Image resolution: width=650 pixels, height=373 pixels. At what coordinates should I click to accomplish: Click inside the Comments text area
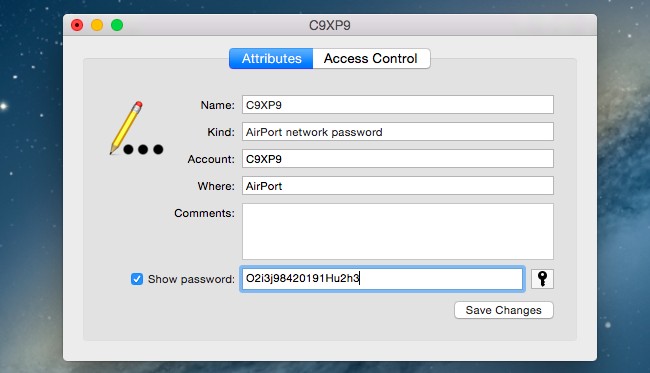[x=398, y=231]
